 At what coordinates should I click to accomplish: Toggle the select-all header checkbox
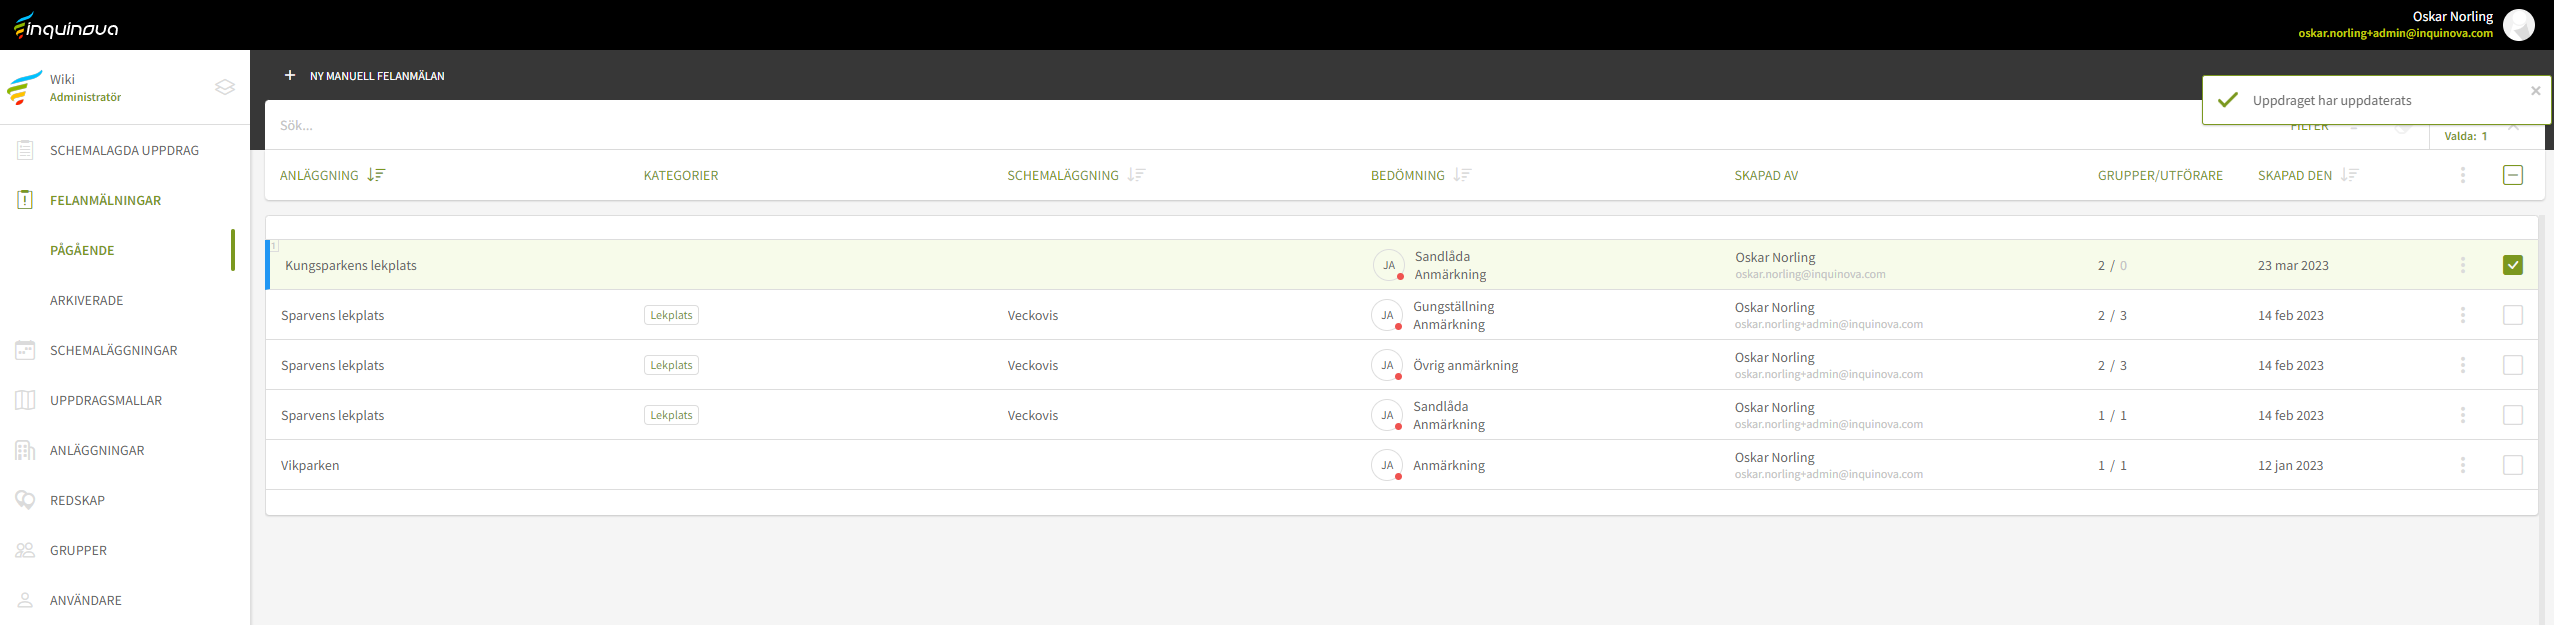tap(2512, 175)
